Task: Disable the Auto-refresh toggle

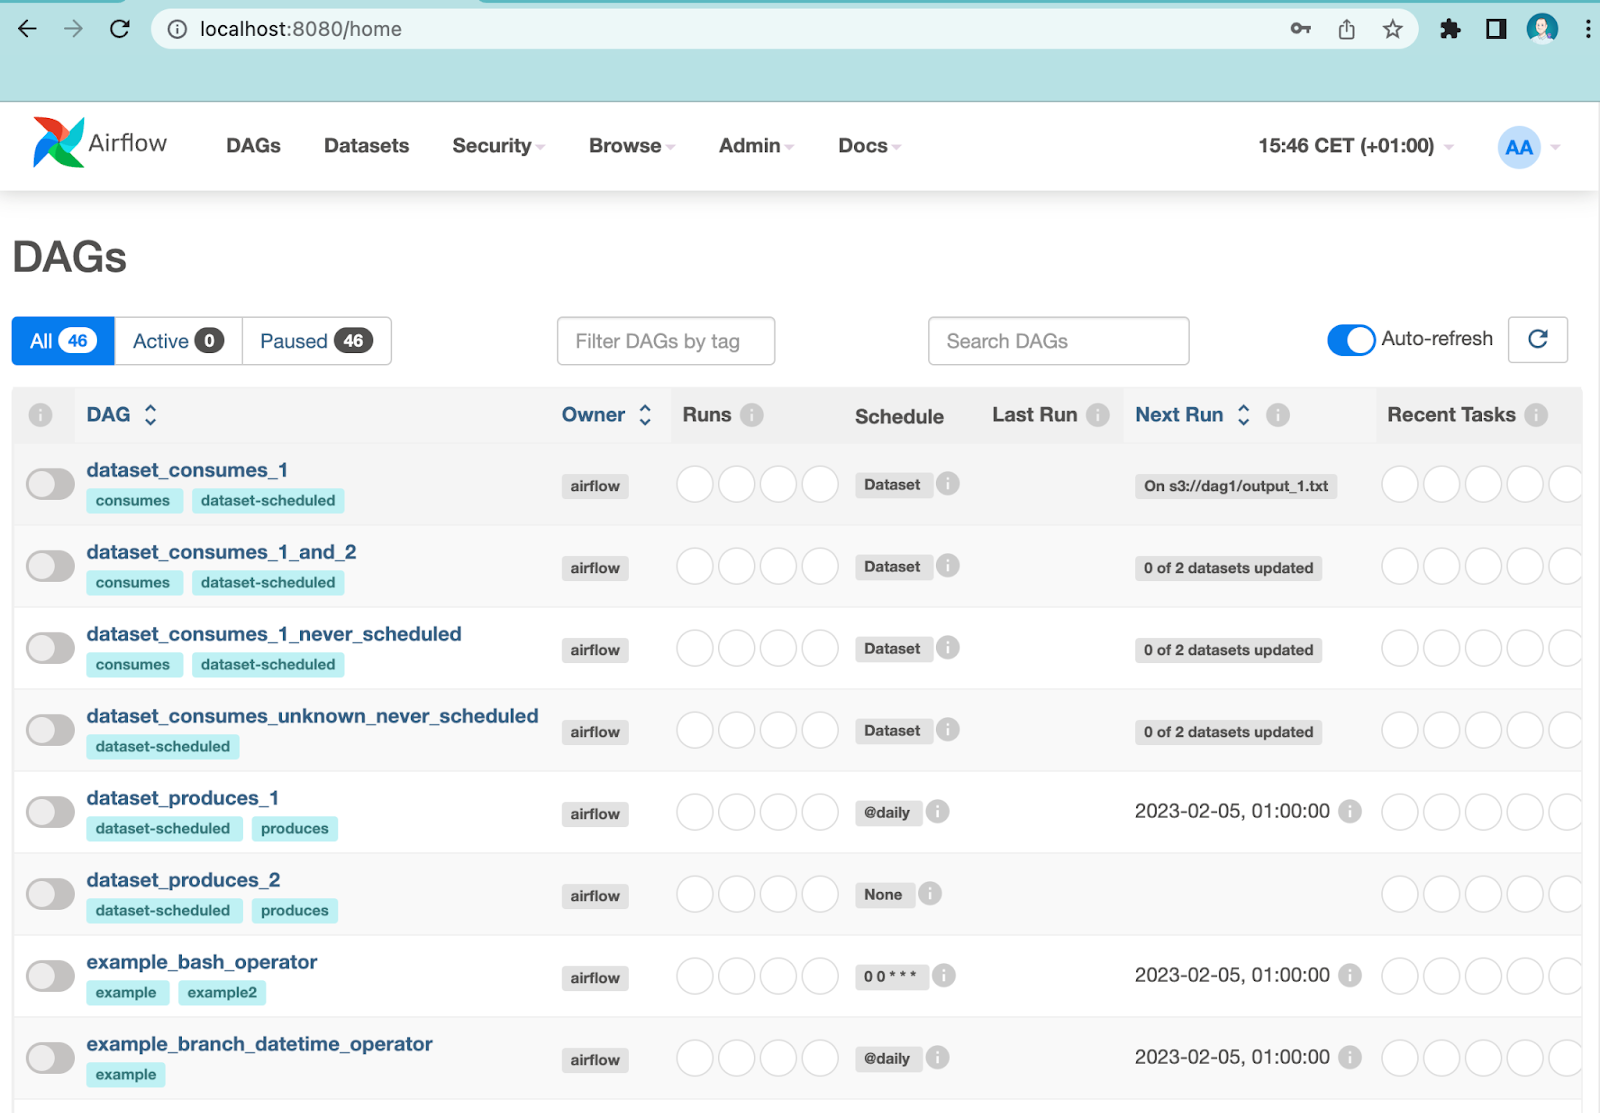Action: point(1351,340)
